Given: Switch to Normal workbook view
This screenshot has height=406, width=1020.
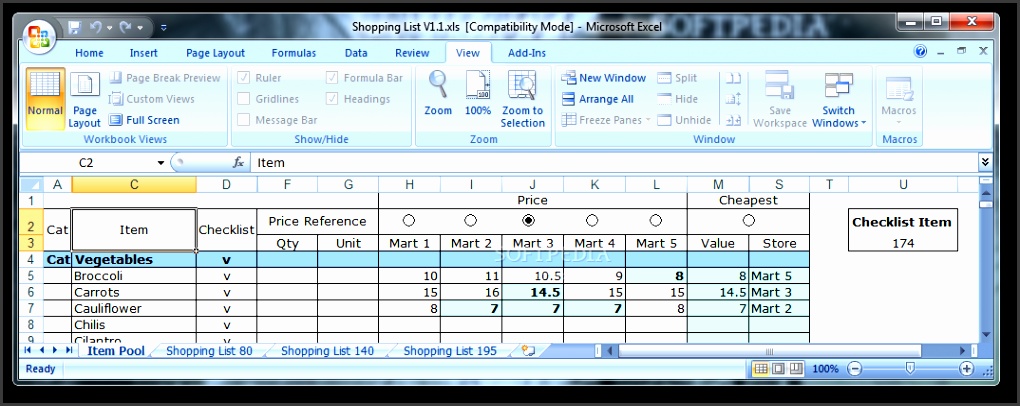Looking at the screenshot, I should pyautogui.click(x=45, y=99).
